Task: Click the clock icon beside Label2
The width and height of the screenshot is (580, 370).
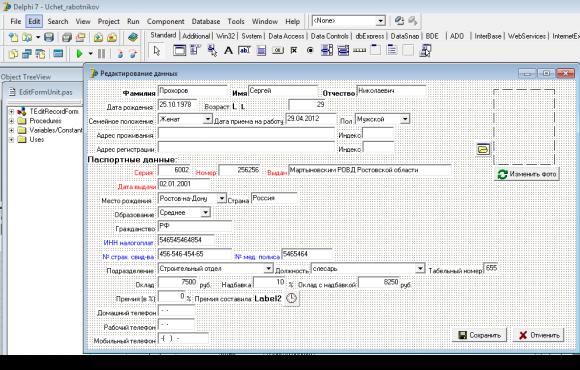Action: [291, 298]
